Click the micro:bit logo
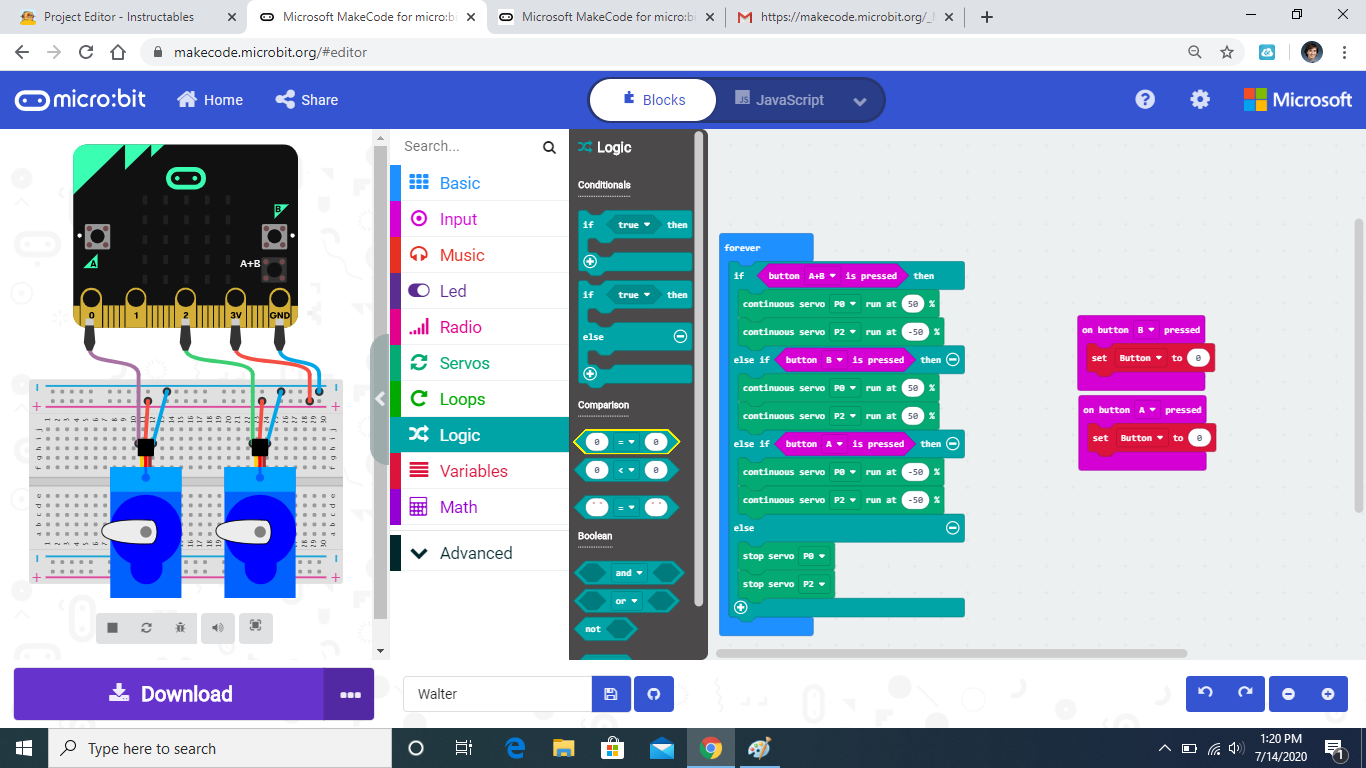Viewport: 1366px width, 768px height. pos(80,99)
